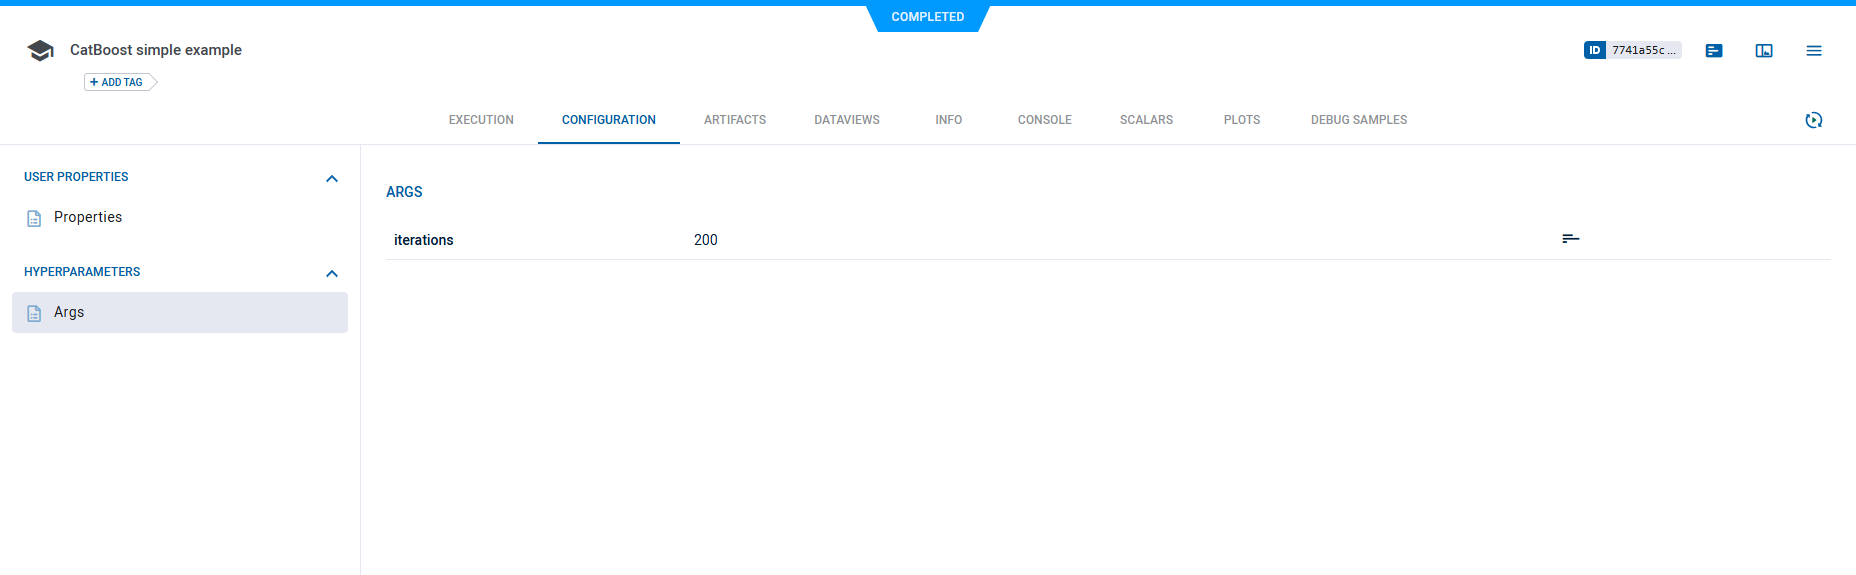Select Properties under User Properties
The height and width of the screenshot is (575, 1856).
pyautogui.click(x=88, y=217)
